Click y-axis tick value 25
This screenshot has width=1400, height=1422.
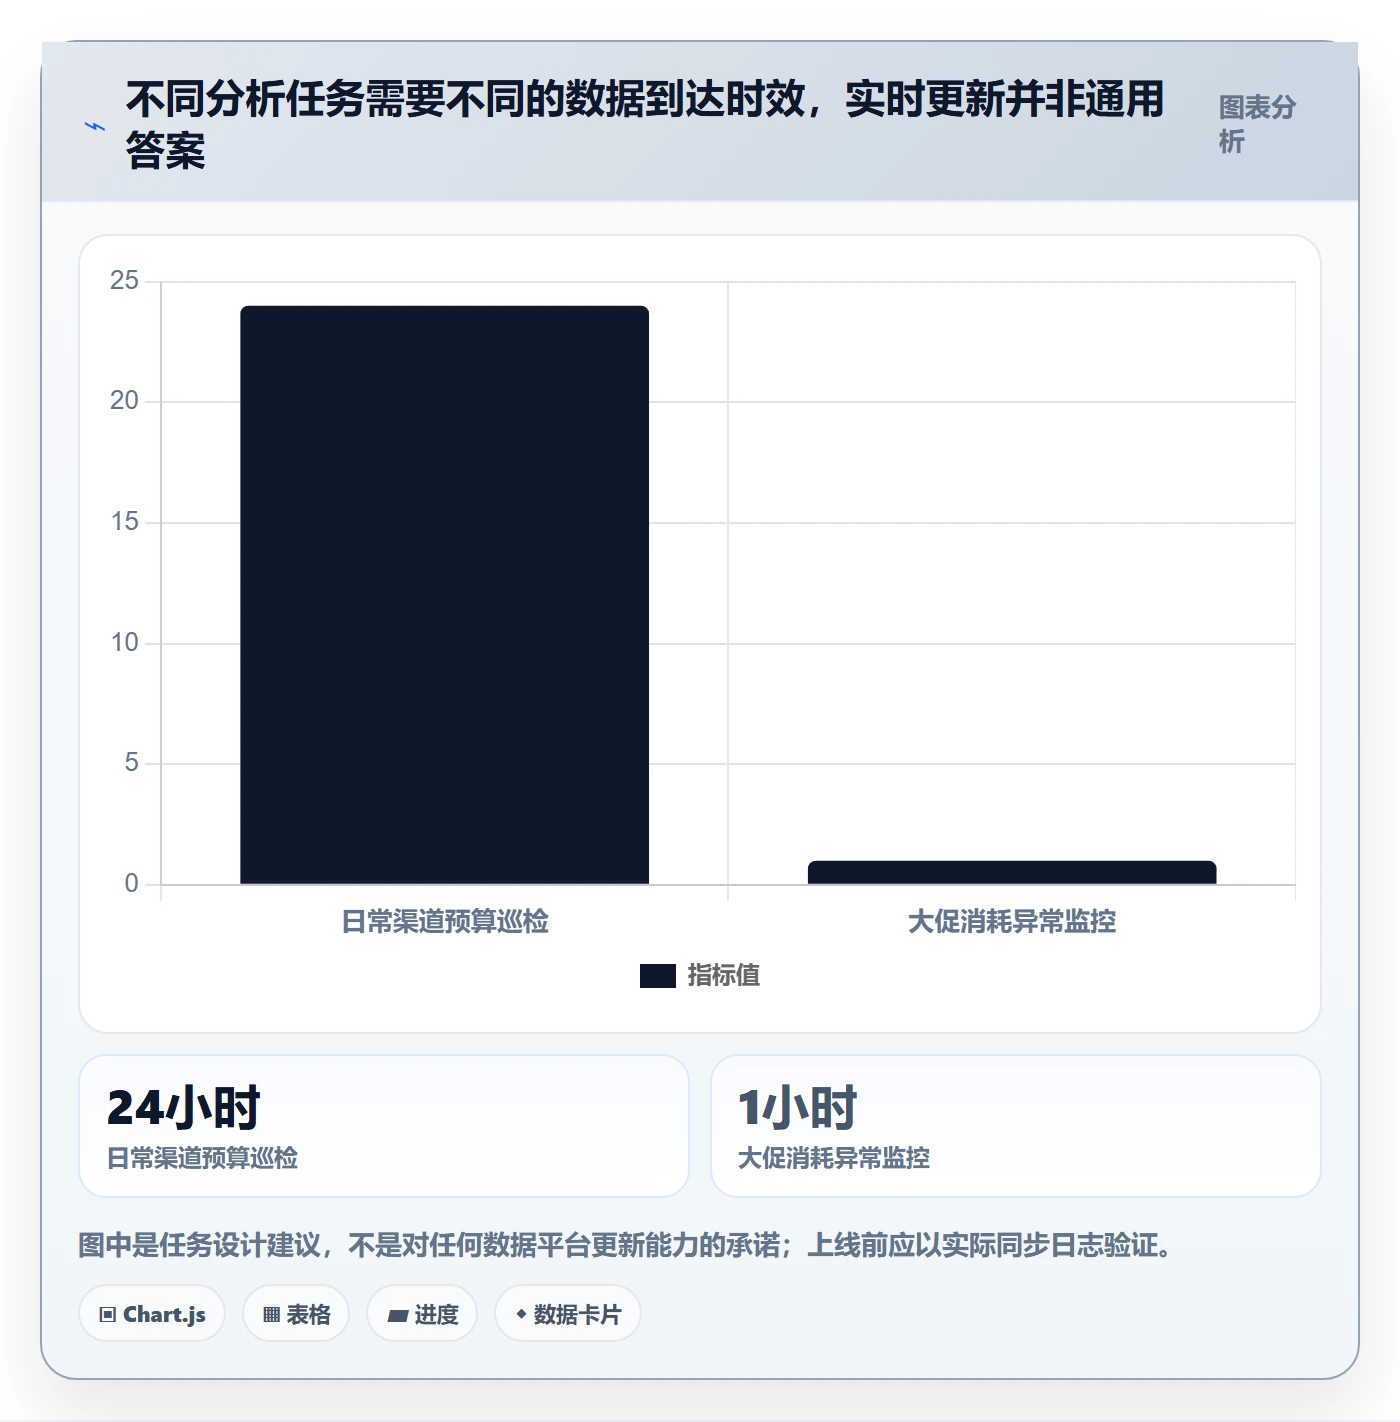point(124,280)
